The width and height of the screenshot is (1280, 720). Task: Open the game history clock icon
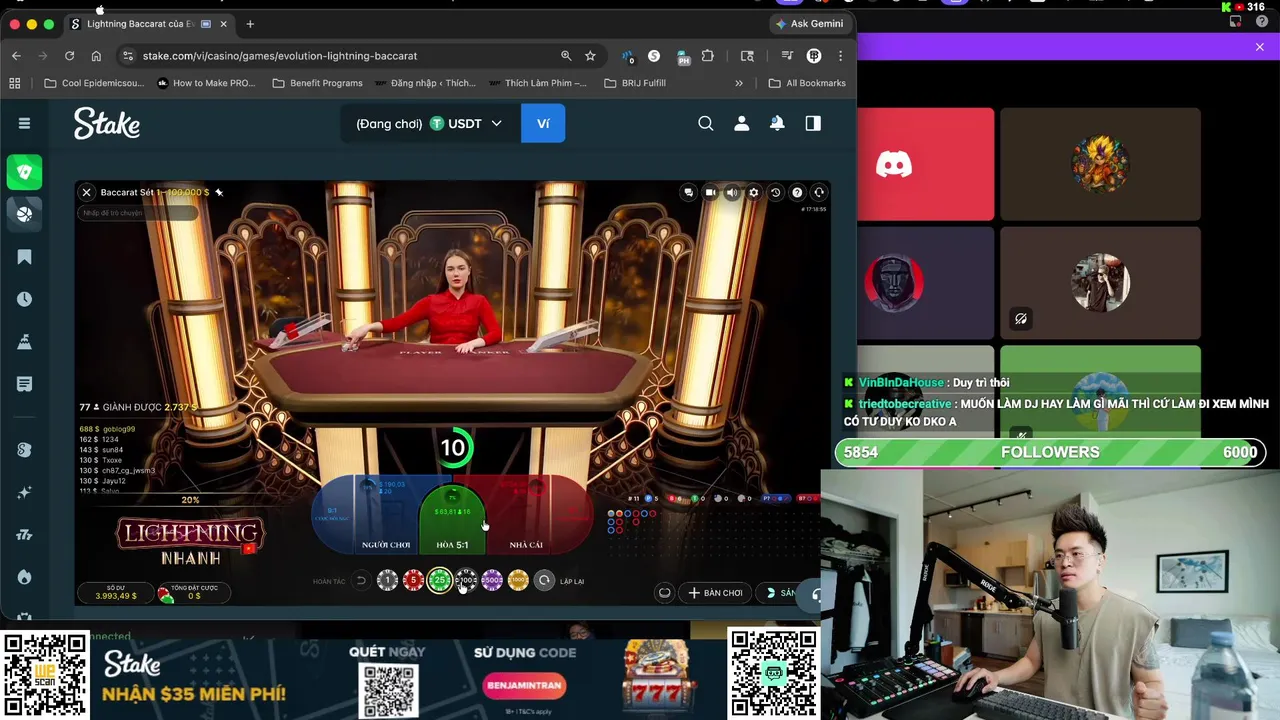coord(775,192)
